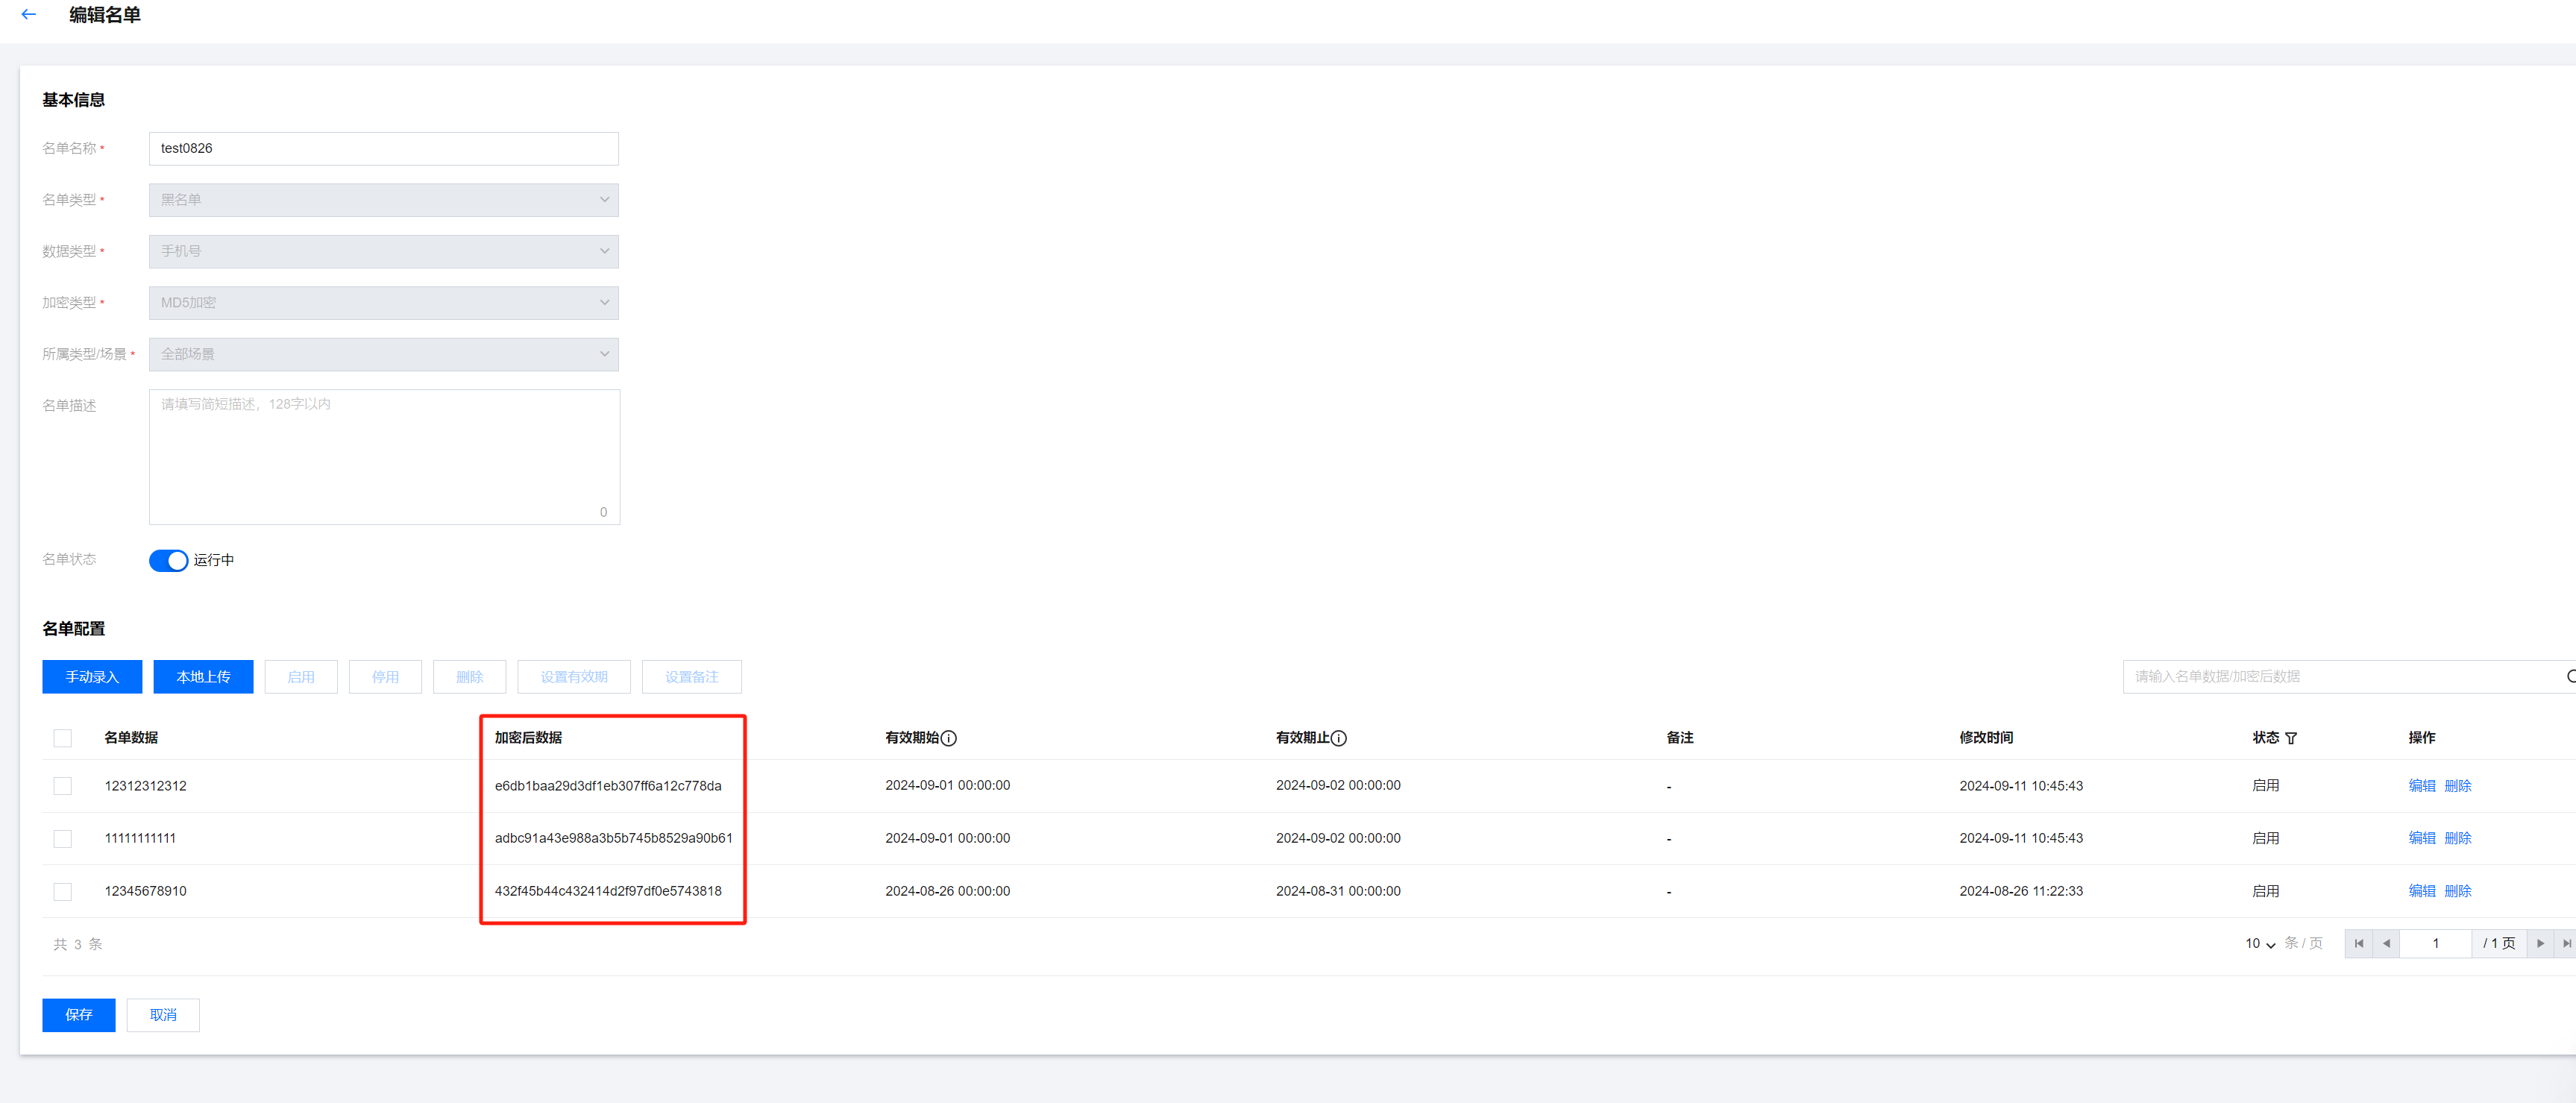
Task: Open the 加密类型 MD5加密 dropdown
Action: coord(383,303)
